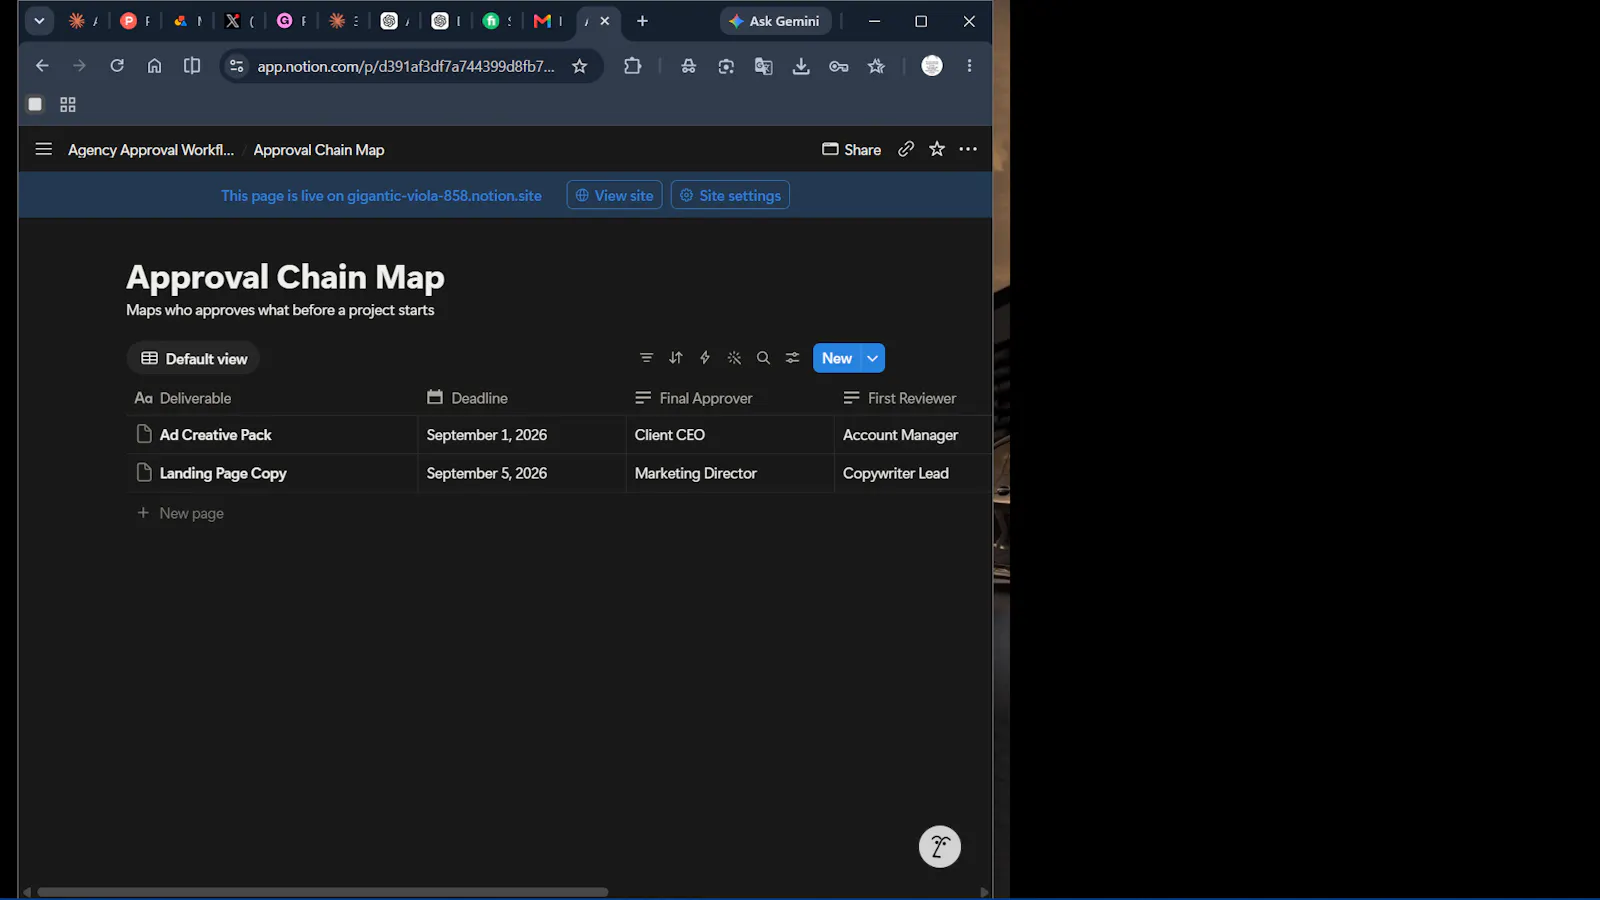Select the Default view tab
This screenshot has height=900, width=1600.
194,358
